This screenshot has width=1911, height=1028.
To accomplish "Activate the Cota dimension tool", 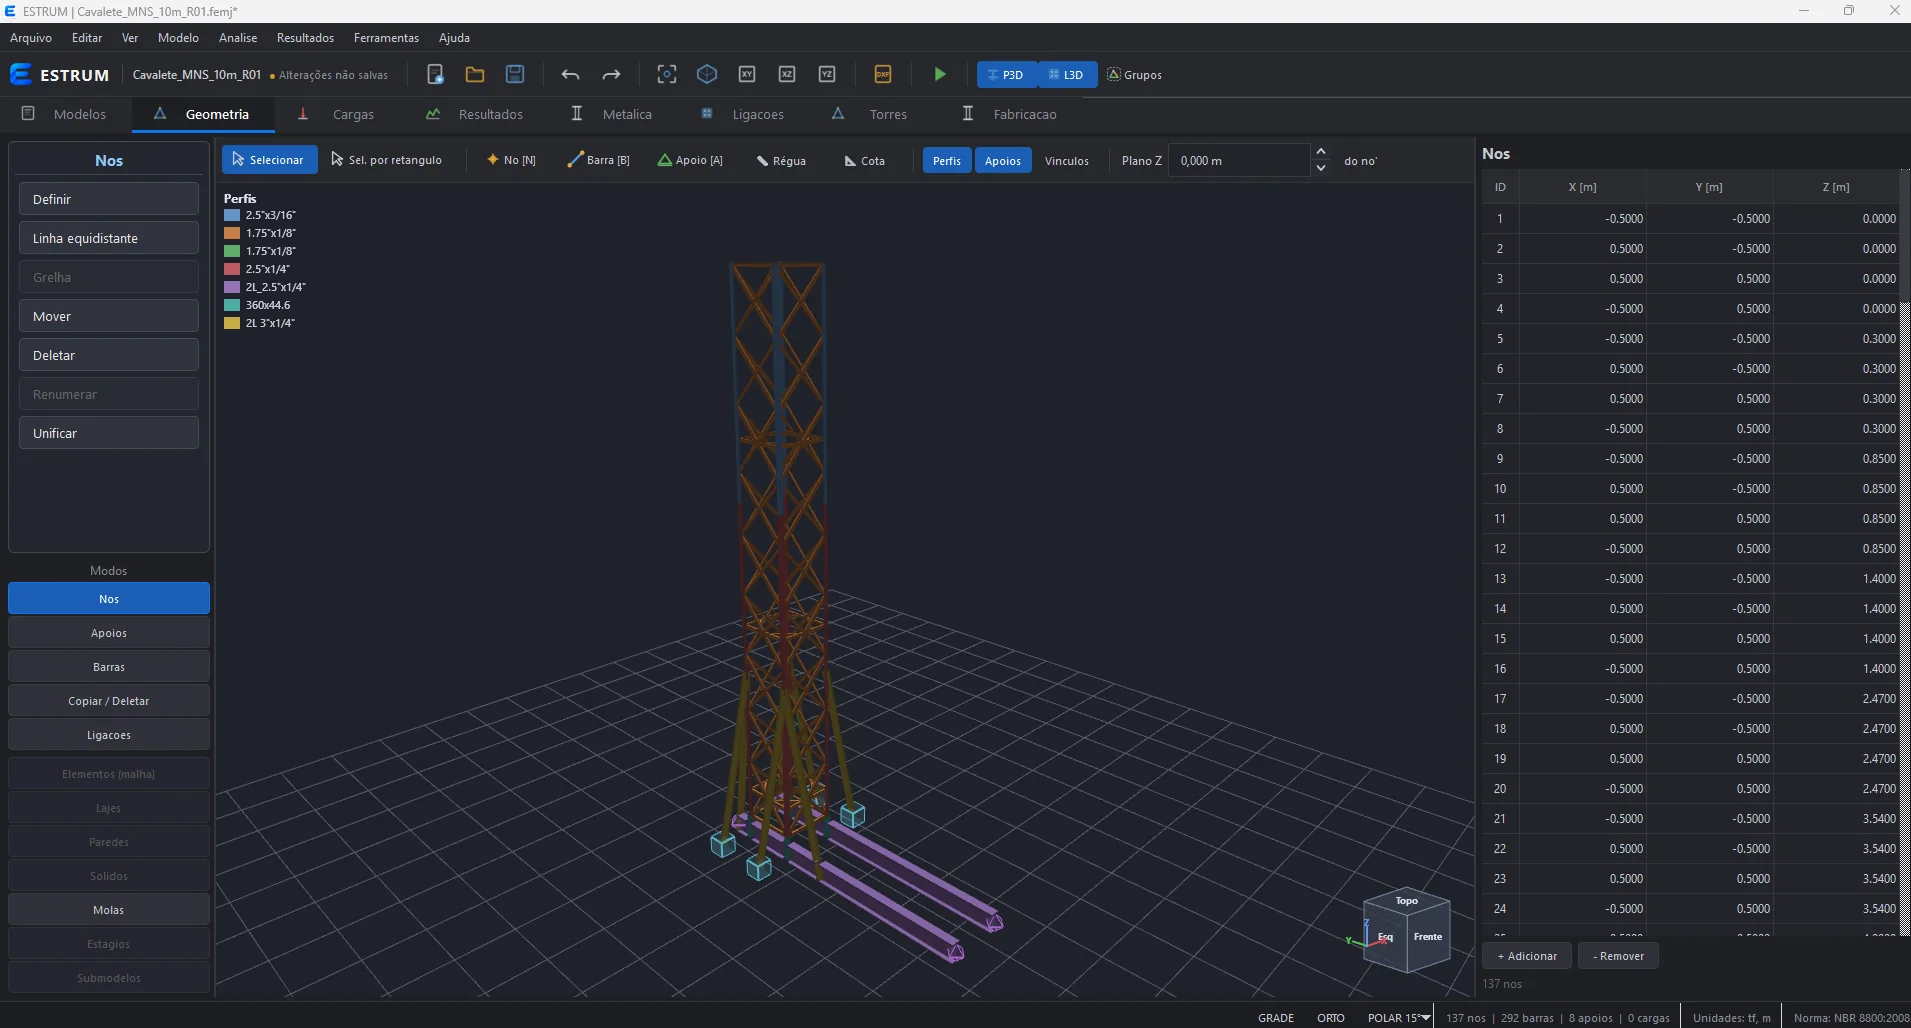I will point(865,160).
